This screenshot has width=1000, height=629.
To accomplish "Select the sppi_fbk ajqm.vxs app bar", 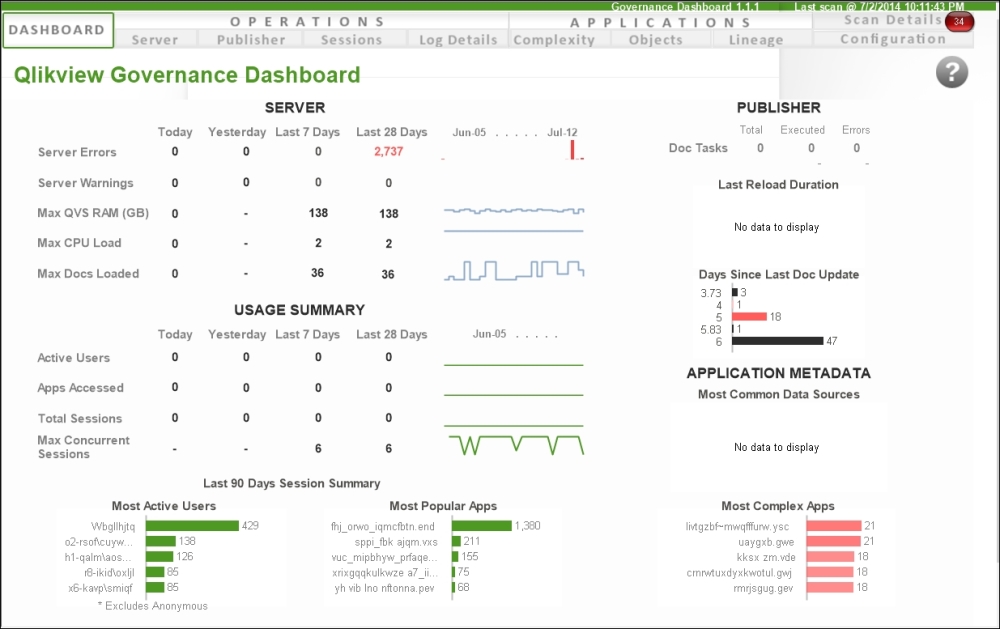I will click(x=457, y=541).
